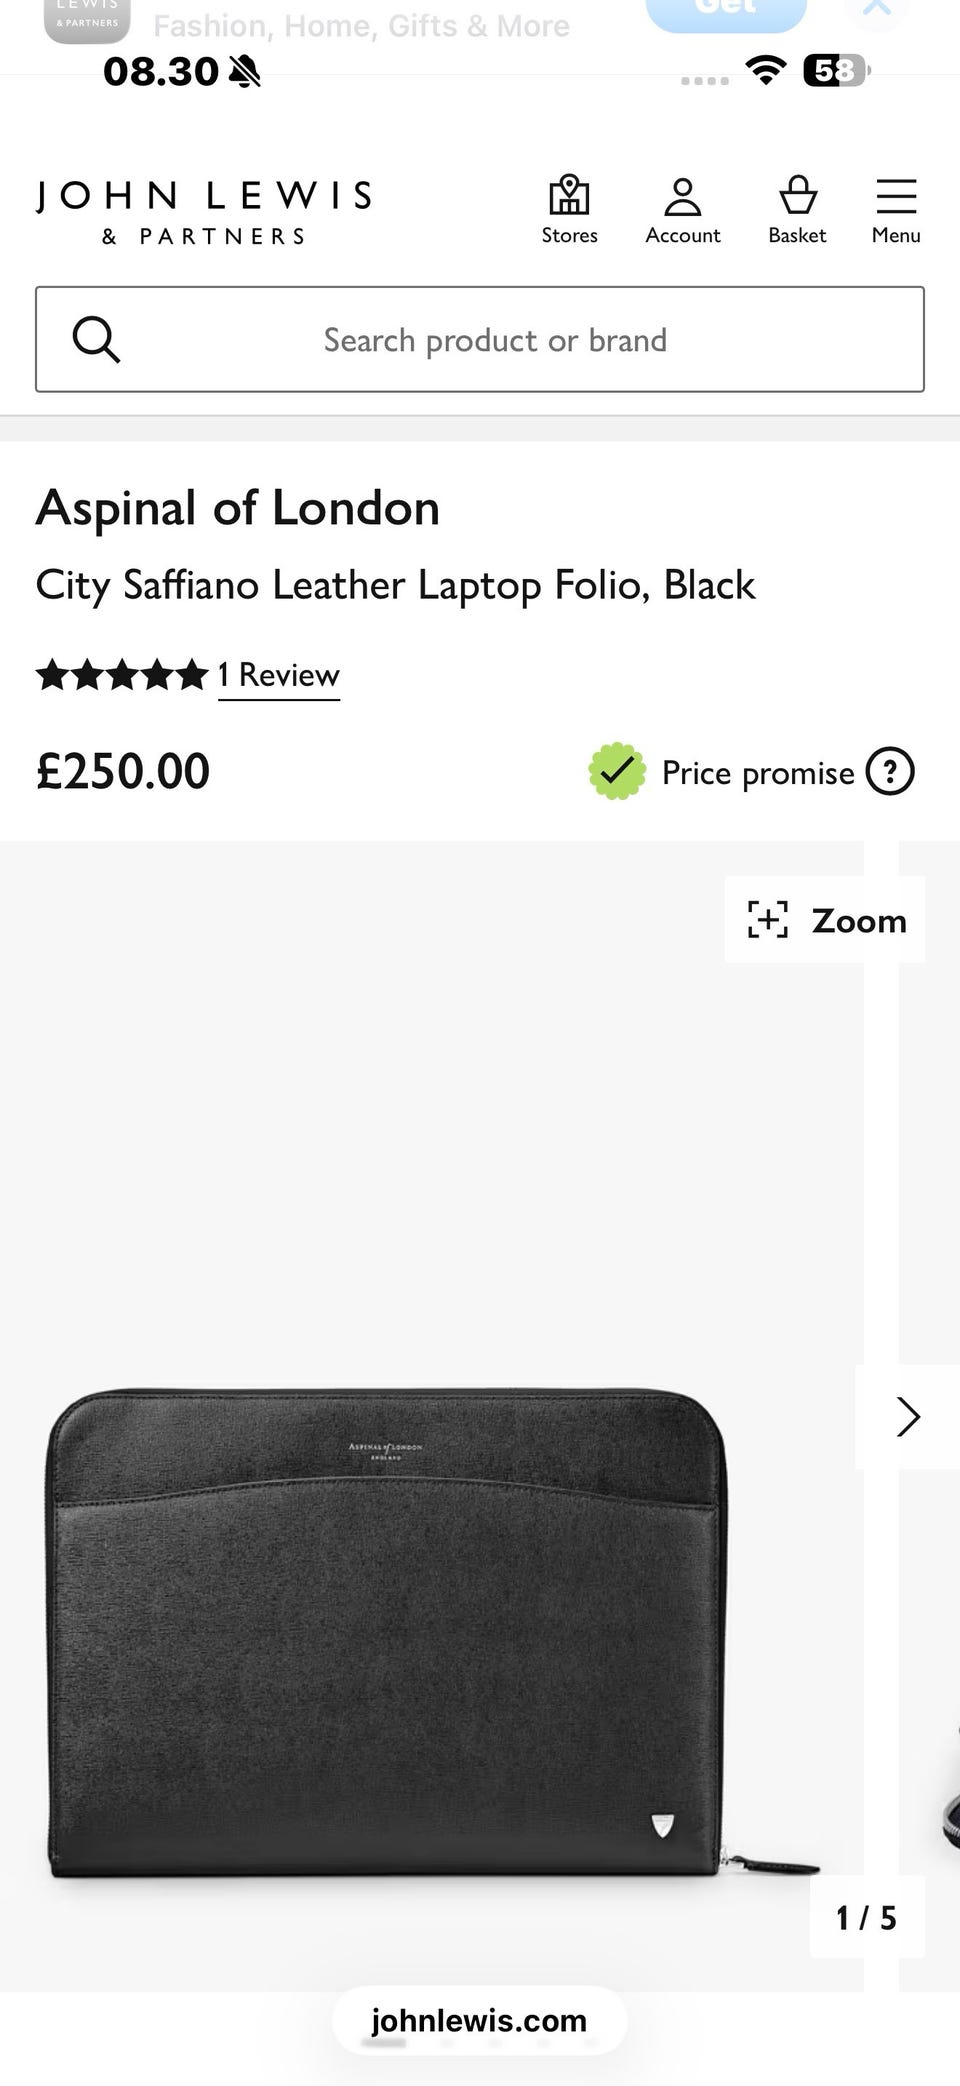This screenshot has height=2086, width=960.
Task: Open the 1 Review link
Action: (x=279, y=676)
